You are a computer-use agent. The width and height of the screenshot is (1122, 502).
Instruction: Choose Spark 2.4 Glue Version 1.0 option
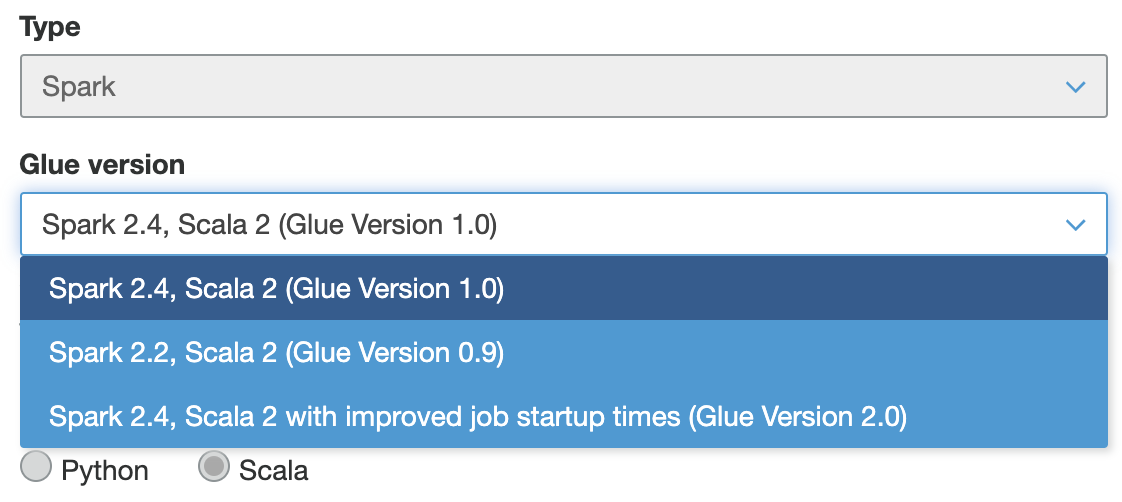point(564,289)
